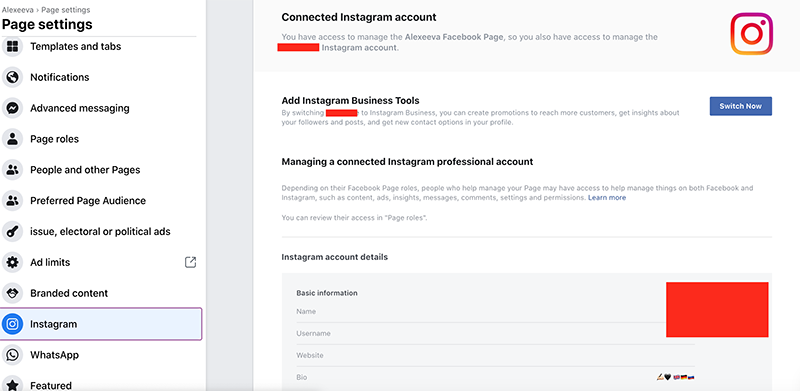The height and width of the screenshot is (391, 800).
Task: Click the Featured star icon
Action: [12, 384]
